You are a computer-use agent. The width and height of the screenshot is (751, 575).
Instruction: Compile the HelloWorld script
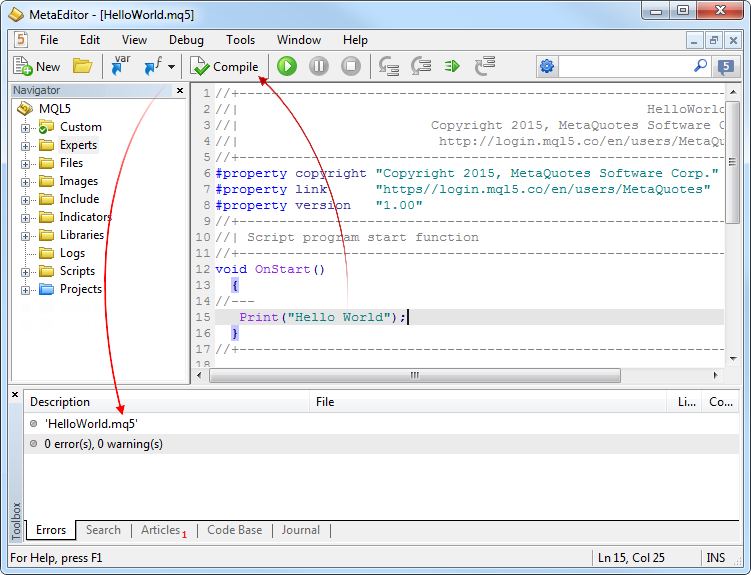226,66
